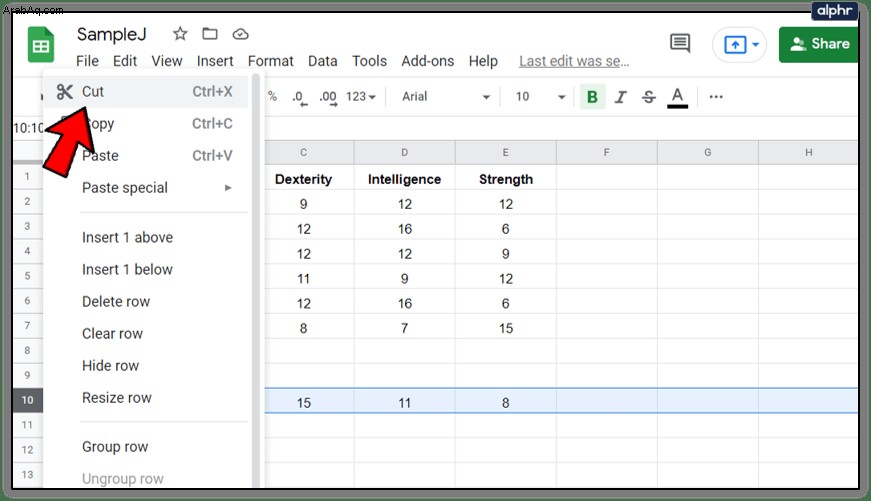This screenshot has height=501, width=871.
Task: Increase decimal places button
Action: pyautogui.click(x=328, y=98)
